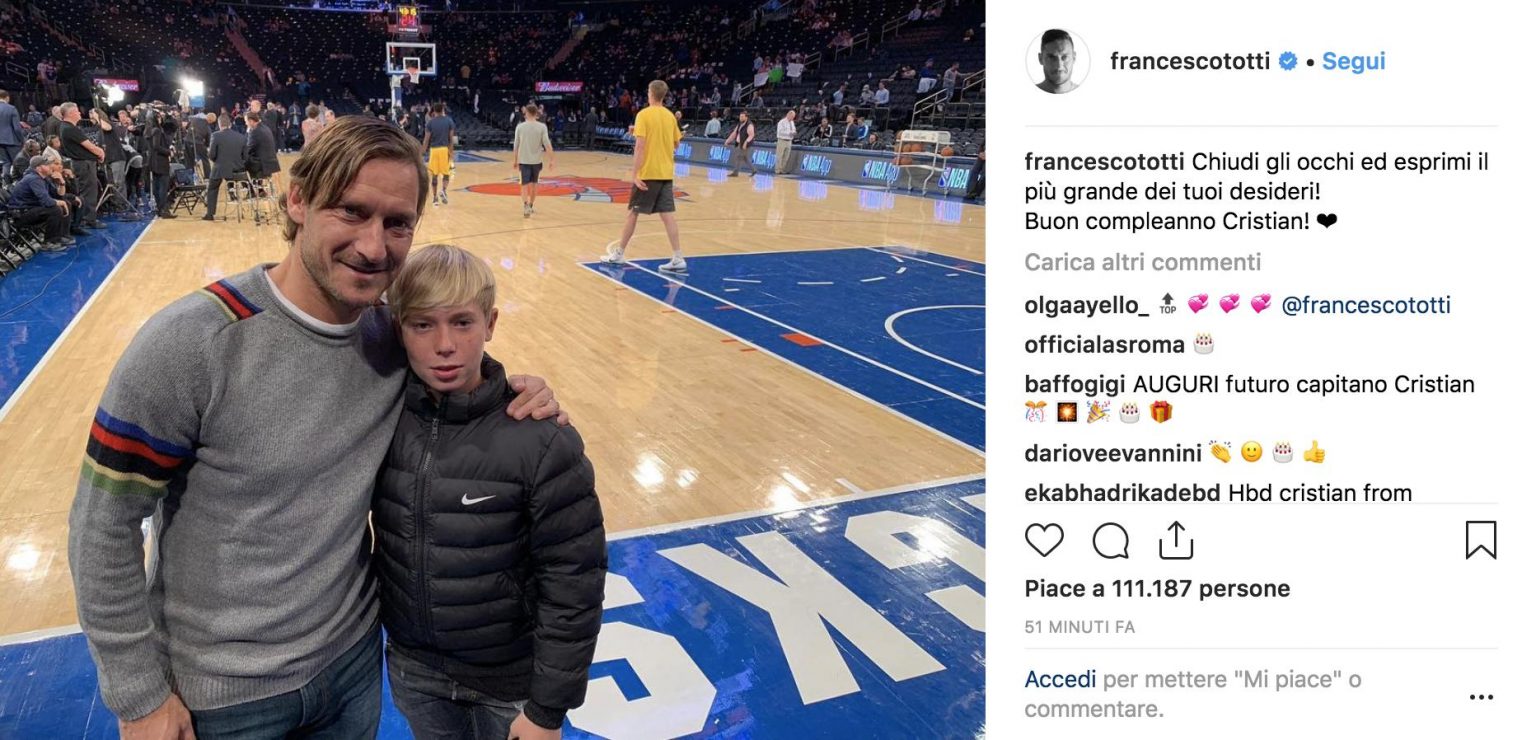
Task: Save the post with the bookmark icon
Action: [1480, 540]
